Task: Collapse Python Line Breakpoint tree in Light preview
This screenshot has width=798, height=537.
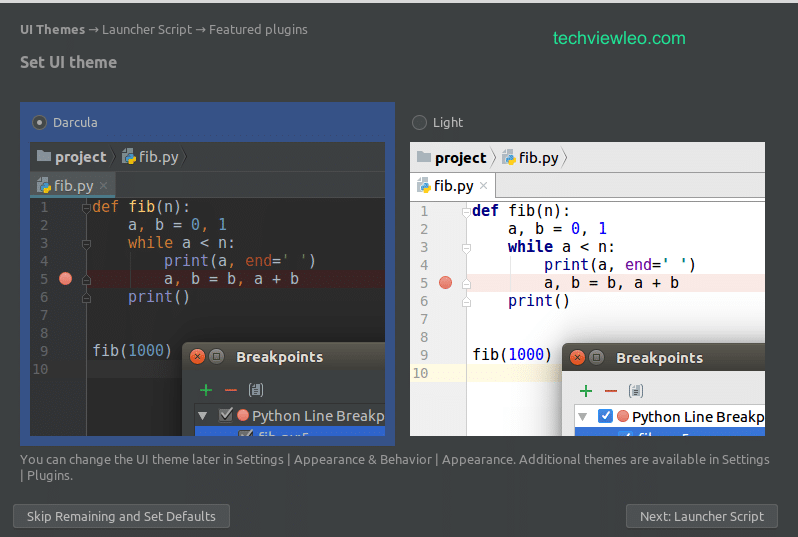Action: click(x=582, y=417)
